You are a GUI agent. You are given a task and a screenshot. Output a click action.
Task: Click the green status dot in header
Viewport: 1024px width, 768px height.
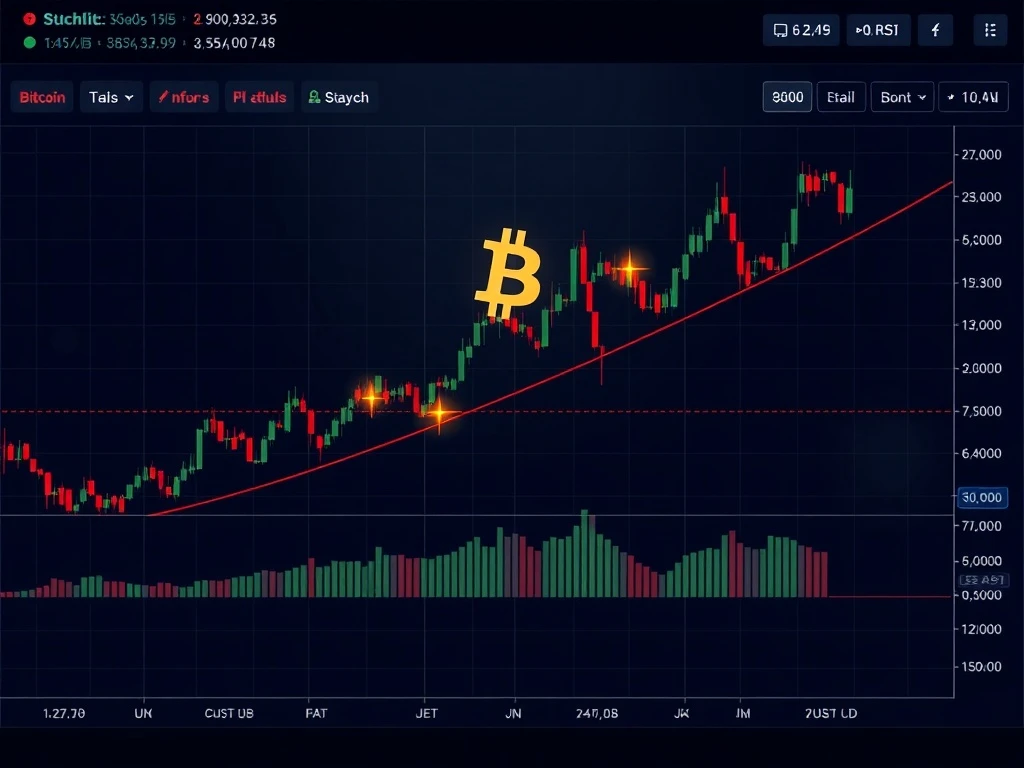pos(29,43)
